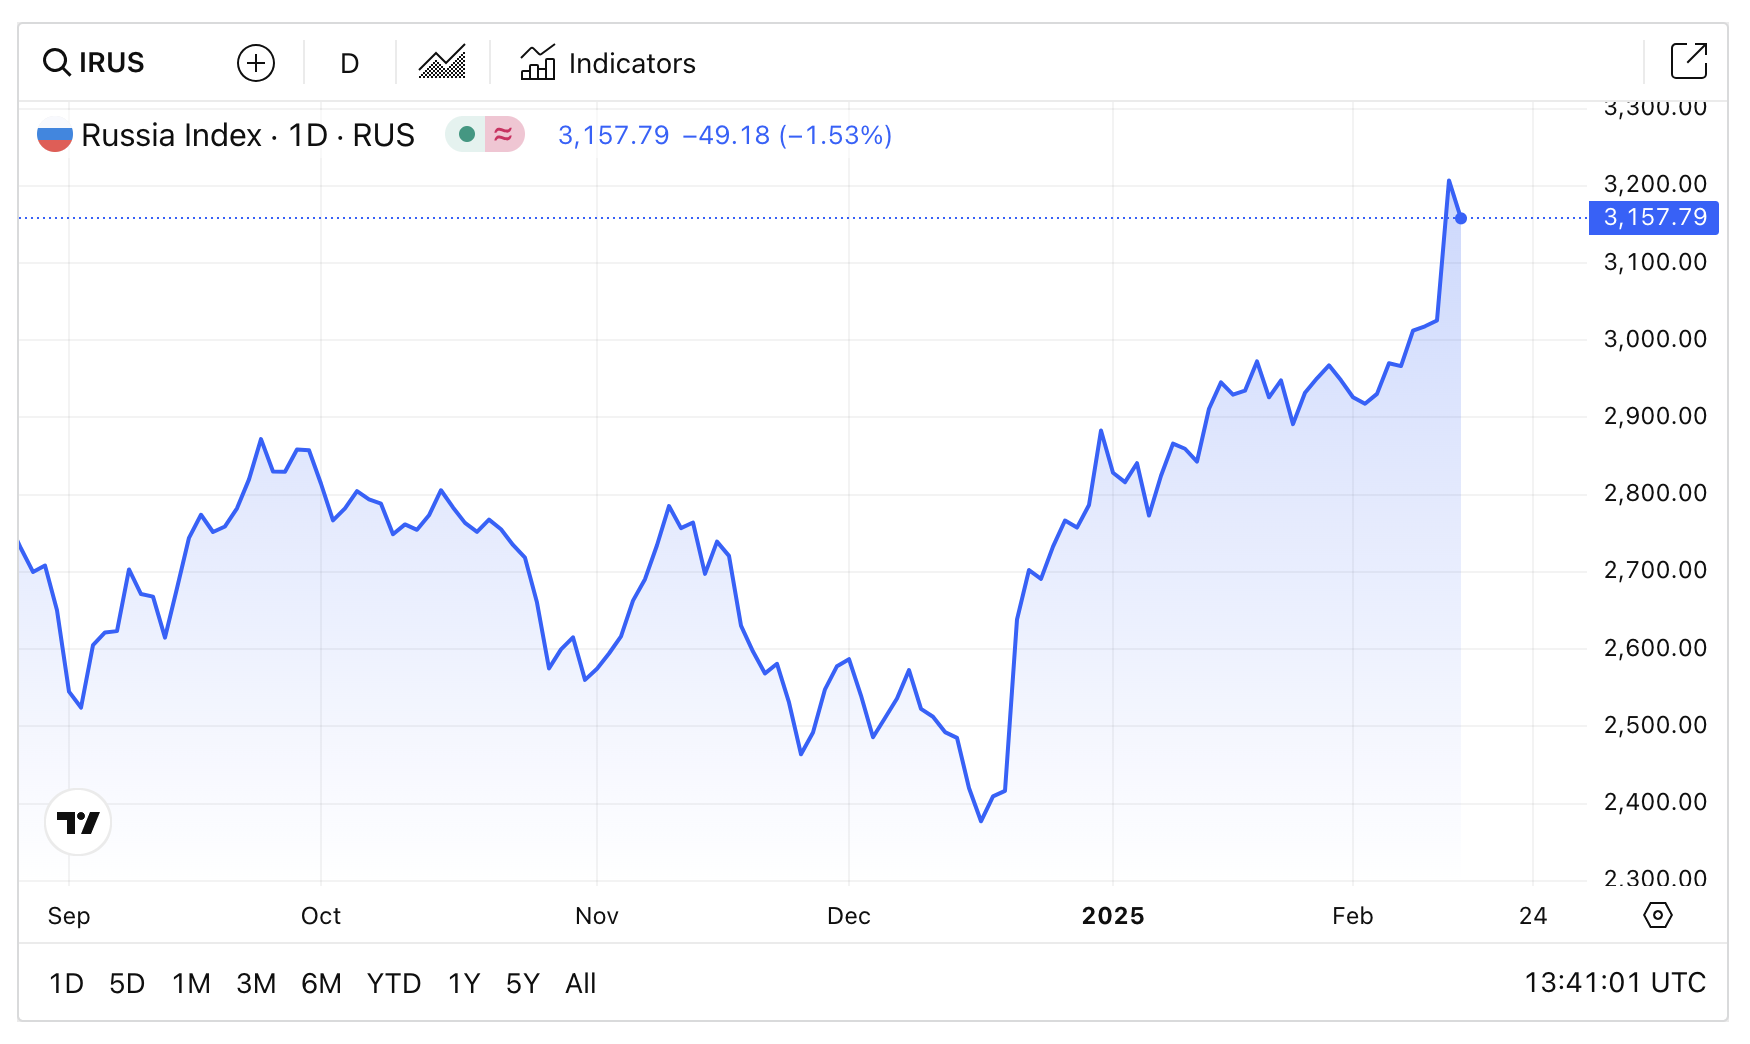This screenshot has height=1044, width=1750.
Task: Open chart in popup with the arrow icon
Action: (1689, 61)
